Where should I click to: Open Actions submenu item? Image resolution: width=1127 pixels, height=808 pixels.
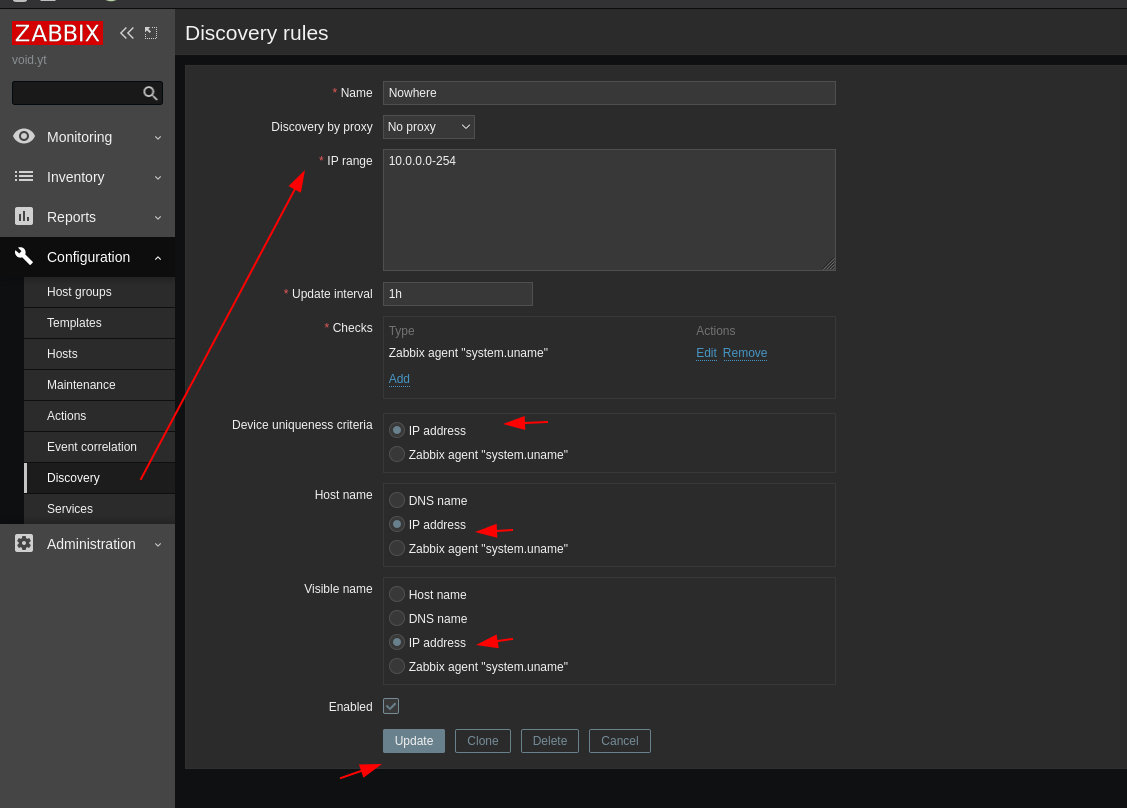click(99, 416)
